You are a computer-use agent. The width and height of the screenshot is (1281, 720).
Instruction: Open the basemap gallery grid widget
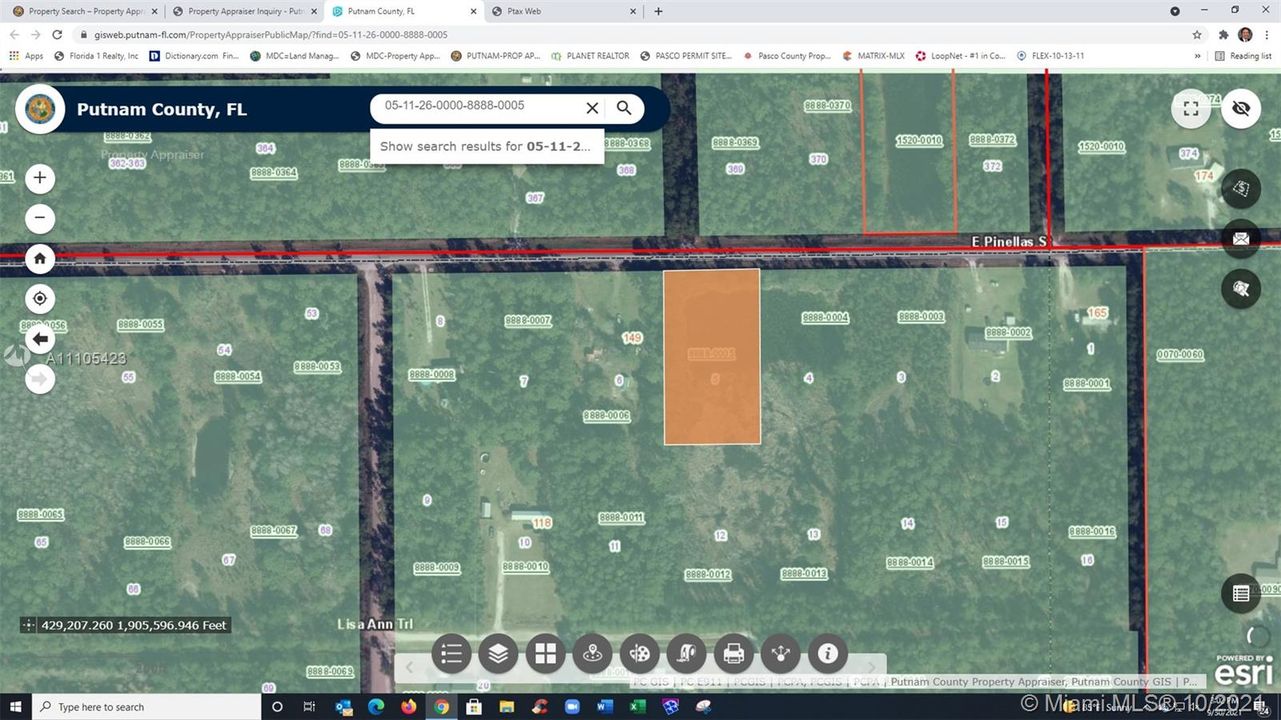click(545, 654)
